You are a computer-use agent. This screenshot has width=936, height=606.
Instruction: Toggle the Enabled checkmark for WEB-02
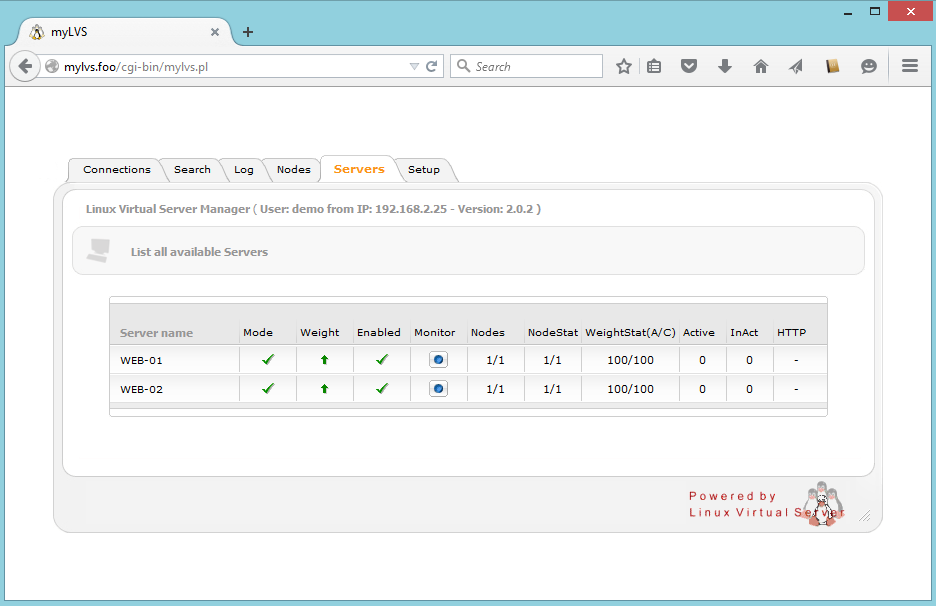pyautogui.click(x=381, y=389)
